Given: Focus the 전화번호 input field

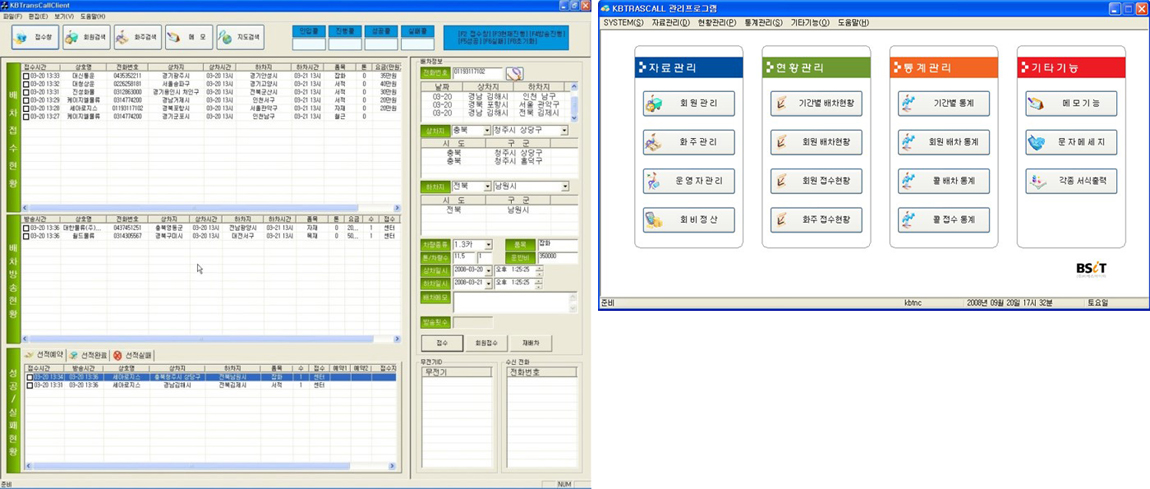Looking at the screenshot, I should point(478,73).
